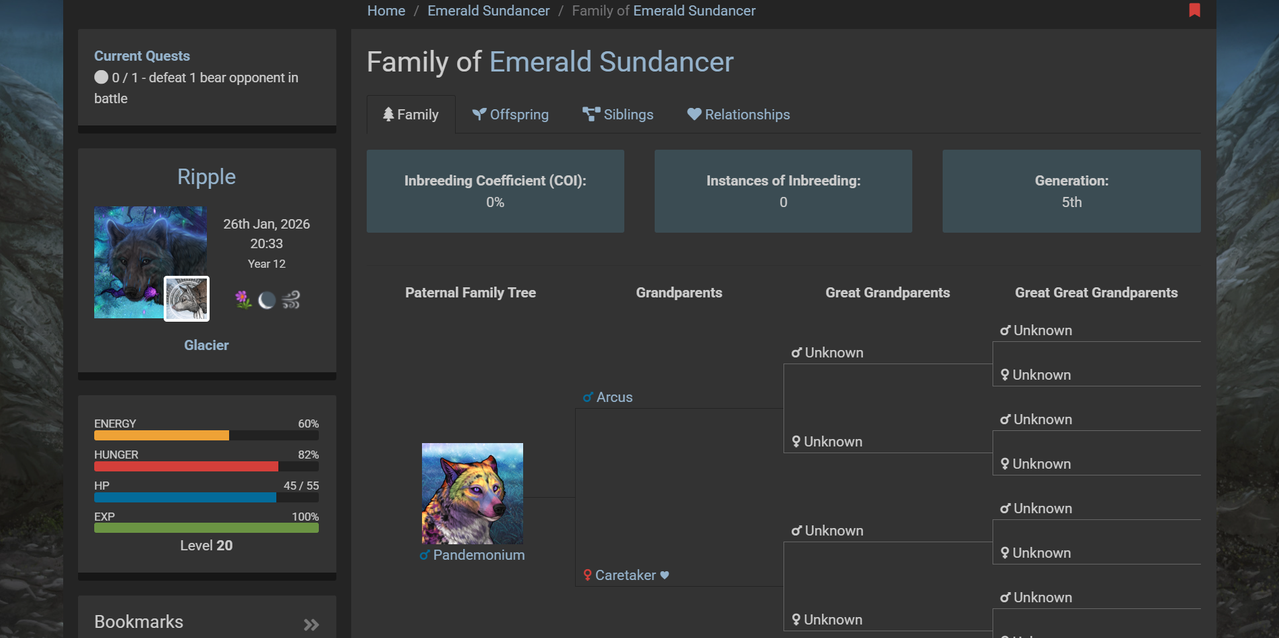
Task: Open the Siblings tab
Action: (618, 114)
